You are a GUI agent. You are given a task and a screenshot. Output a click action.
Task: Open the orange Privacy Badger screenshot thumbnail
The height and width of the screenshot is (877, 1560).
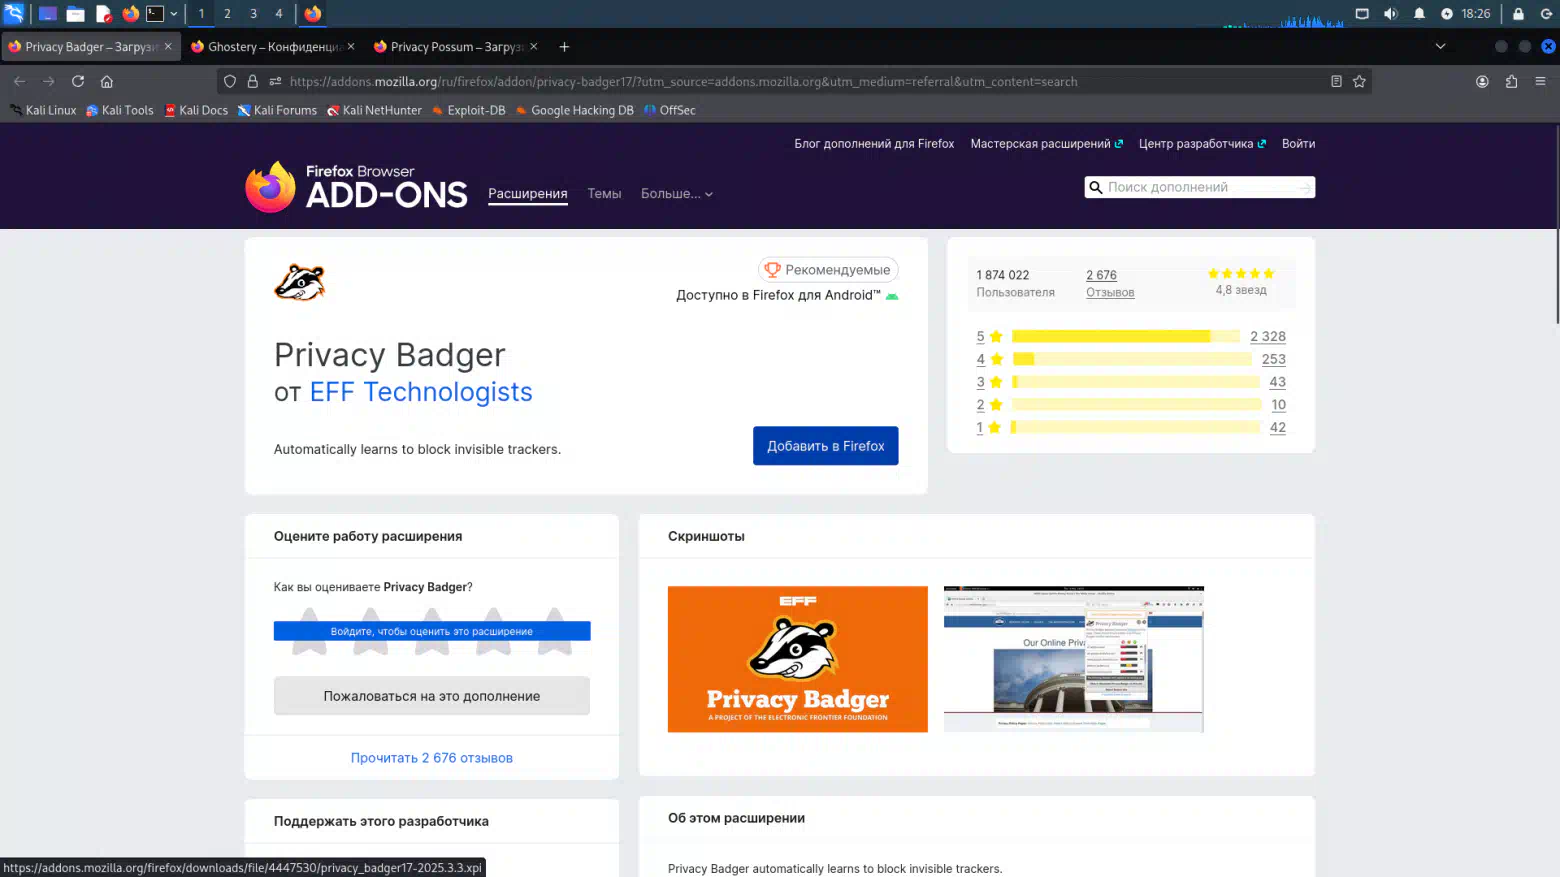coord(798,659)
